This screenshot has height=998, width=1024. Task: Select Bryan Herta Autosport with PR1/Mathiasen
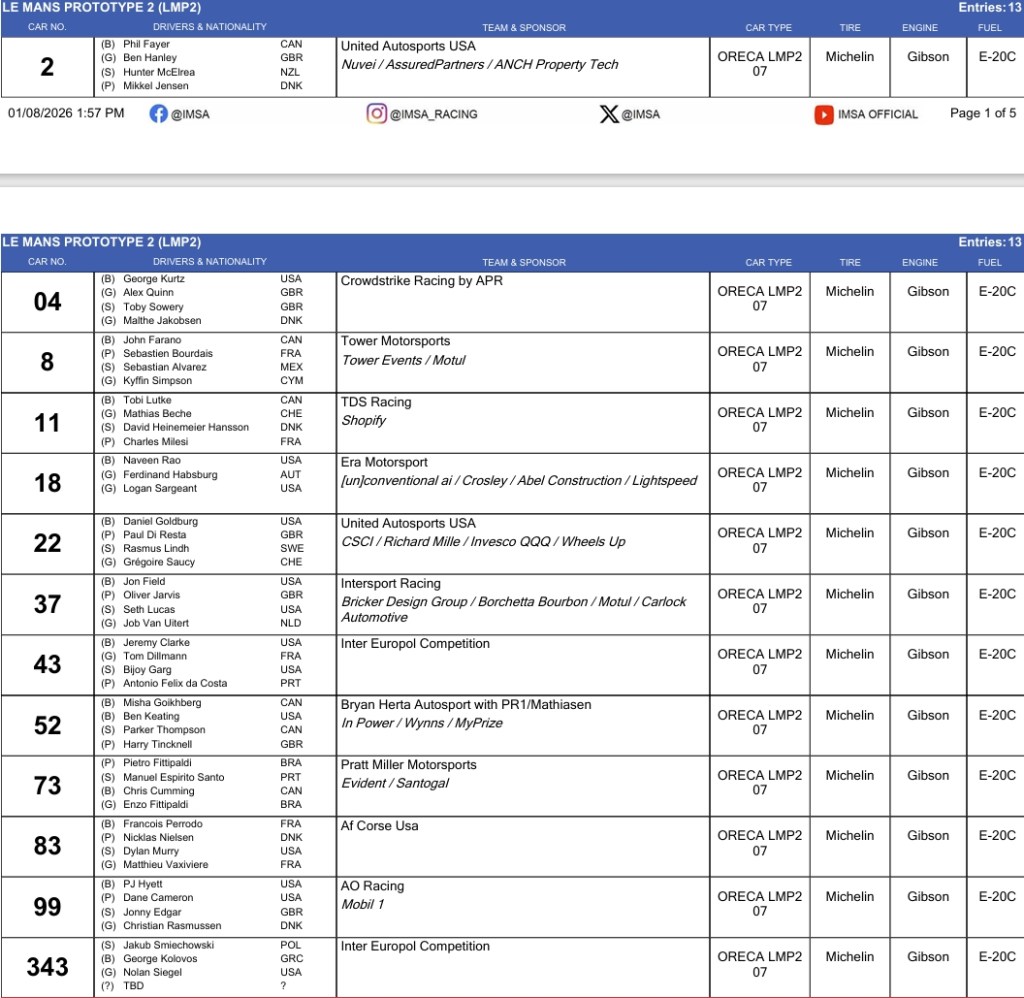[465, 705]
